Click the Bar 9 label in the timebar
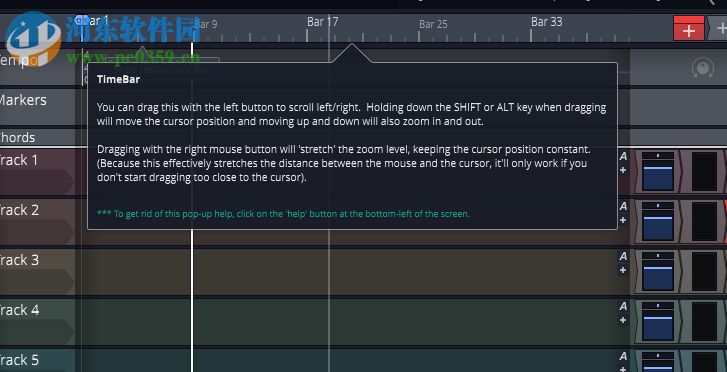 205,24
